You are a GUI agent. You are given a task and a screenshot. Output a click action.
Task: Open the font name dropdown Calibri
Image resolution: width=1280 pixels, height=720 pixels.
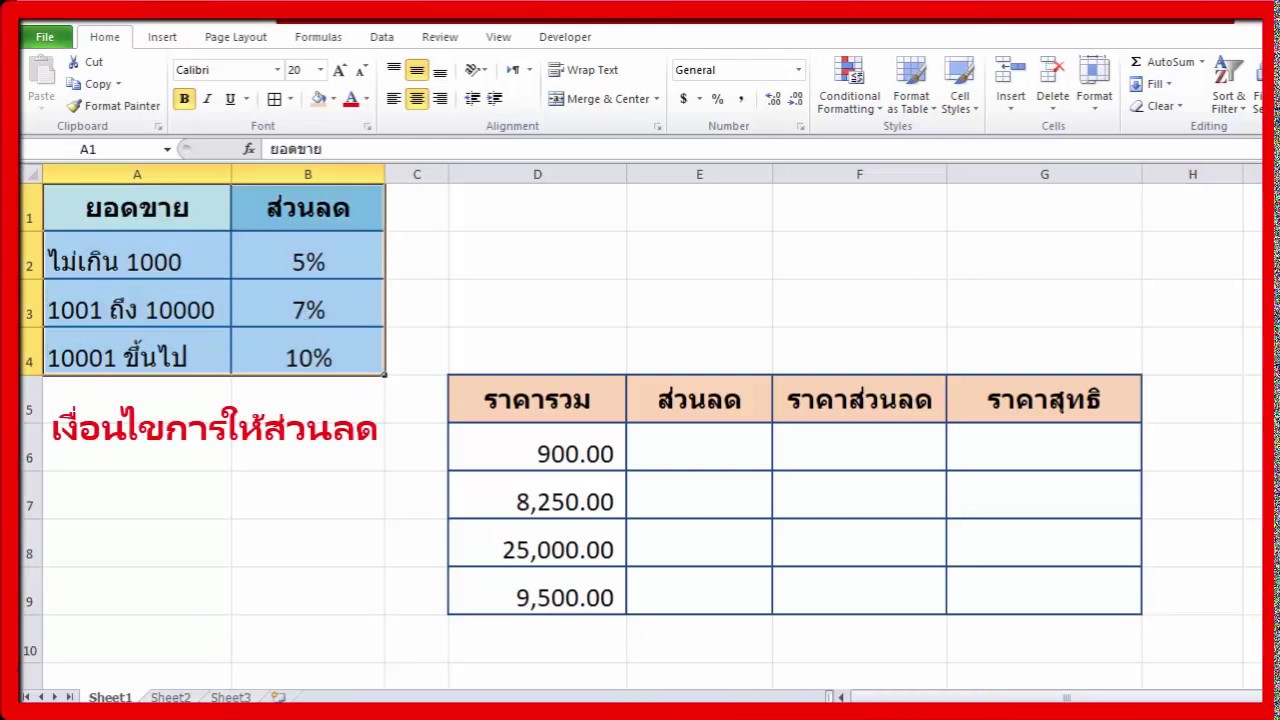click(x=277, y=70)
